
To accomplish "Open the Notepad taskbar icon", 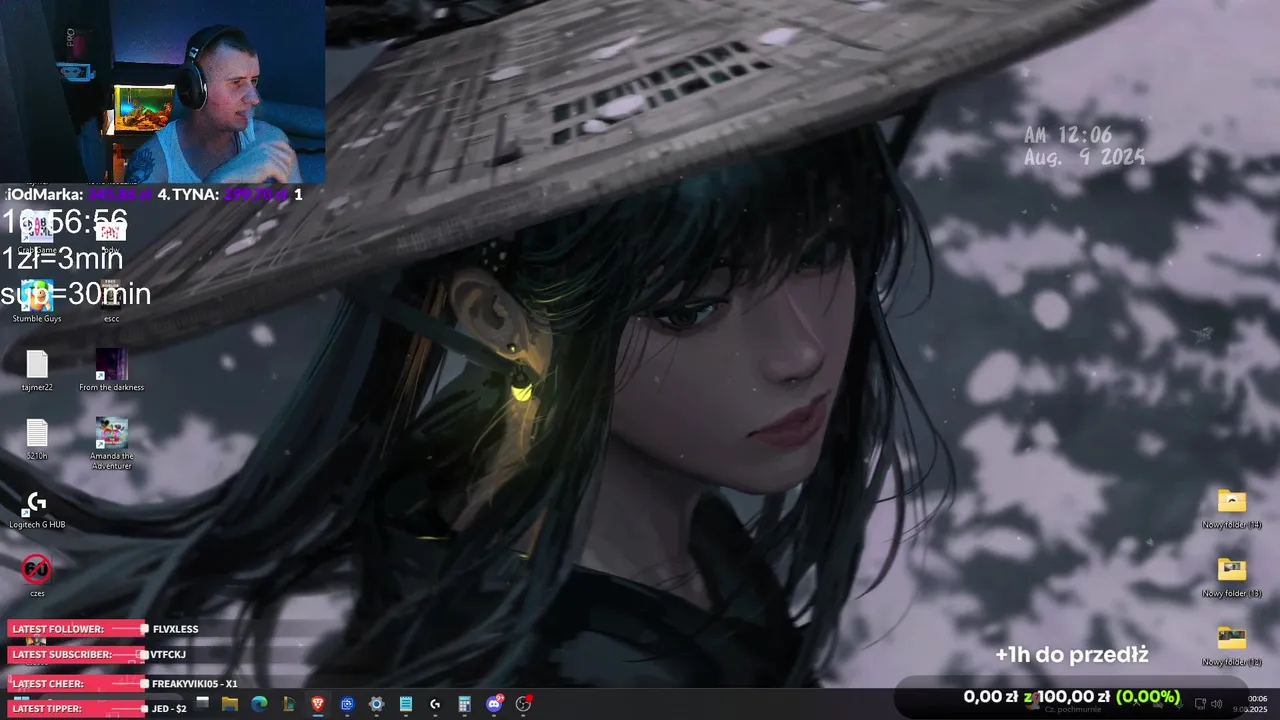I will [x=406, y=704].
